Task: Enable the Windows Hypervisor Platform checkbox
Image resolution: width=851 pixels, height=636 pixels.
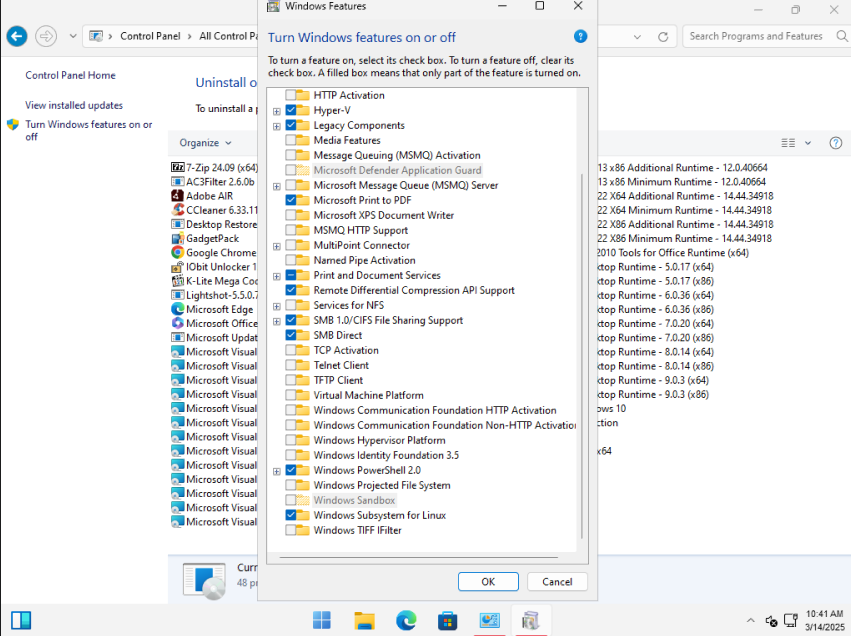Action: point(291,440)
